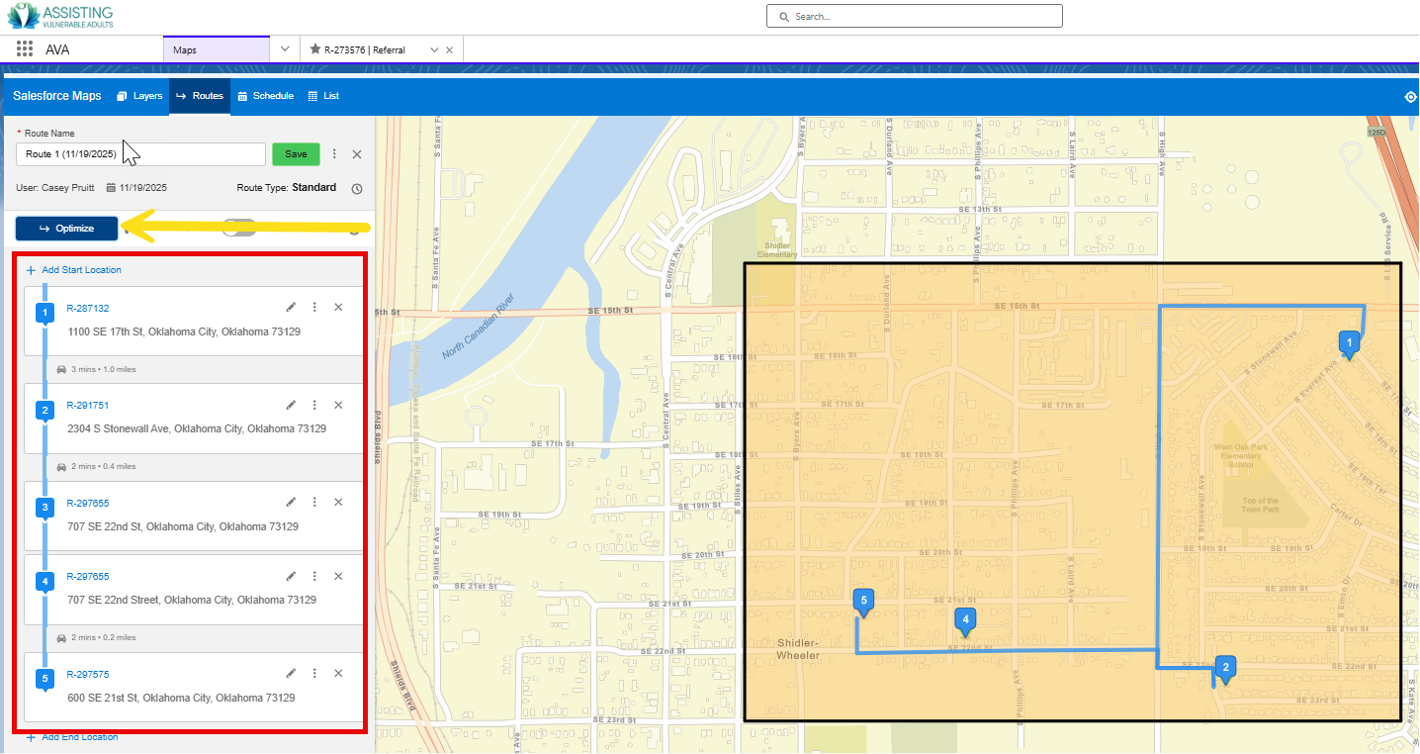Open the R-287132 stop link

[88, 308]
